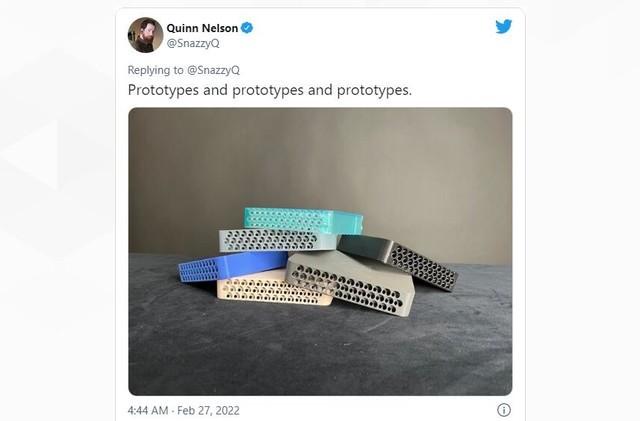Click empty card space beside the timestamp
This screenshot has height=421, width=640.
[367, 410]
